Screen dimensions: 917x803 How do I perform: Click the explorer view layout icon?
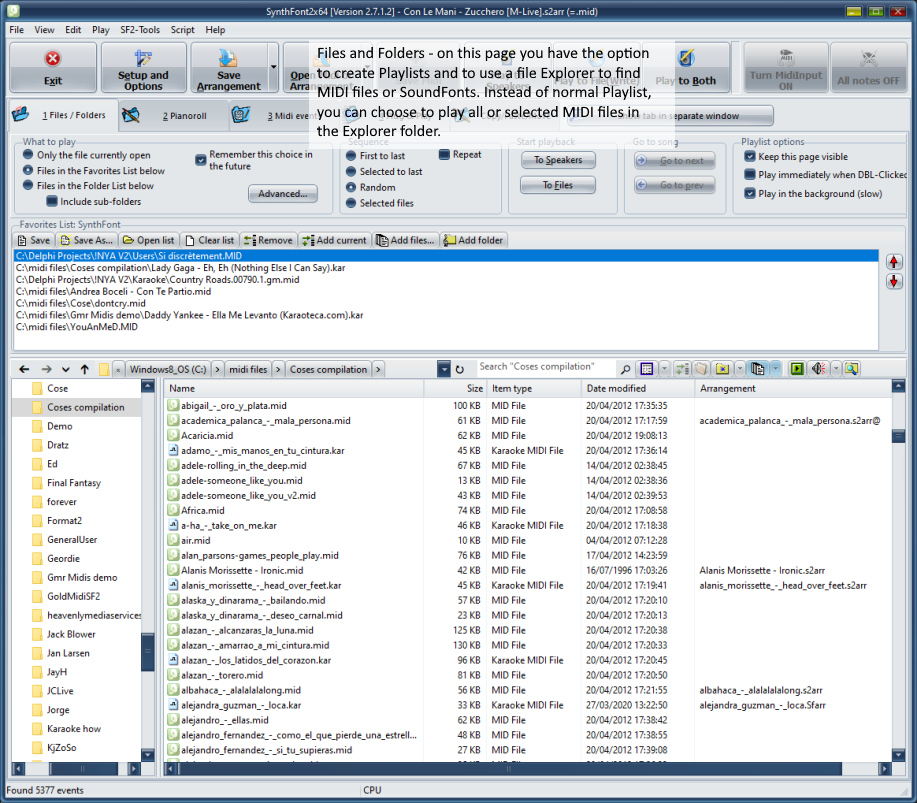[x=646, y=368]
